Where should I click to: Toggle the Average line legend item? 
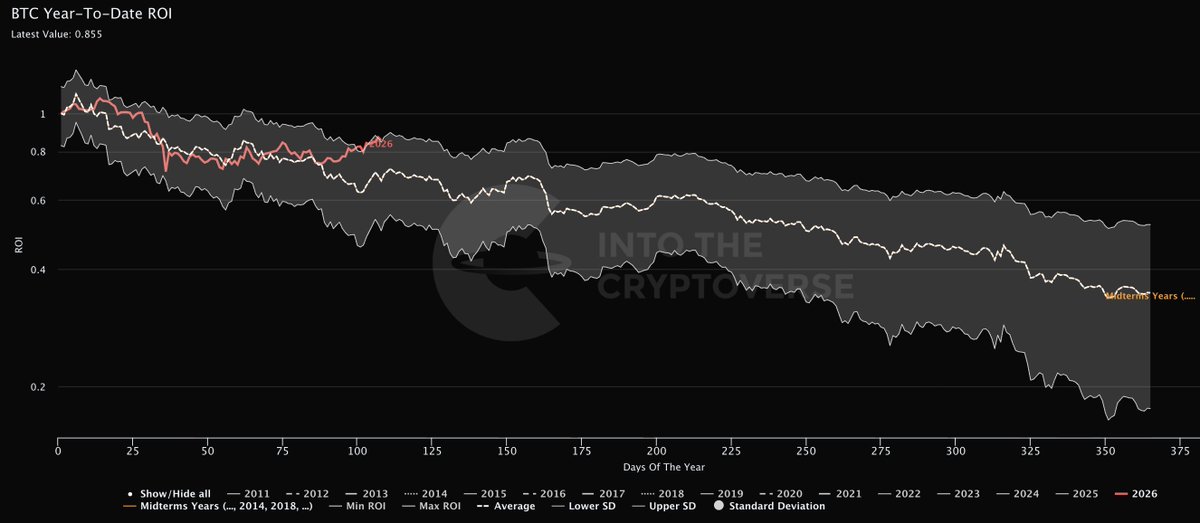(x=512, y=506)
